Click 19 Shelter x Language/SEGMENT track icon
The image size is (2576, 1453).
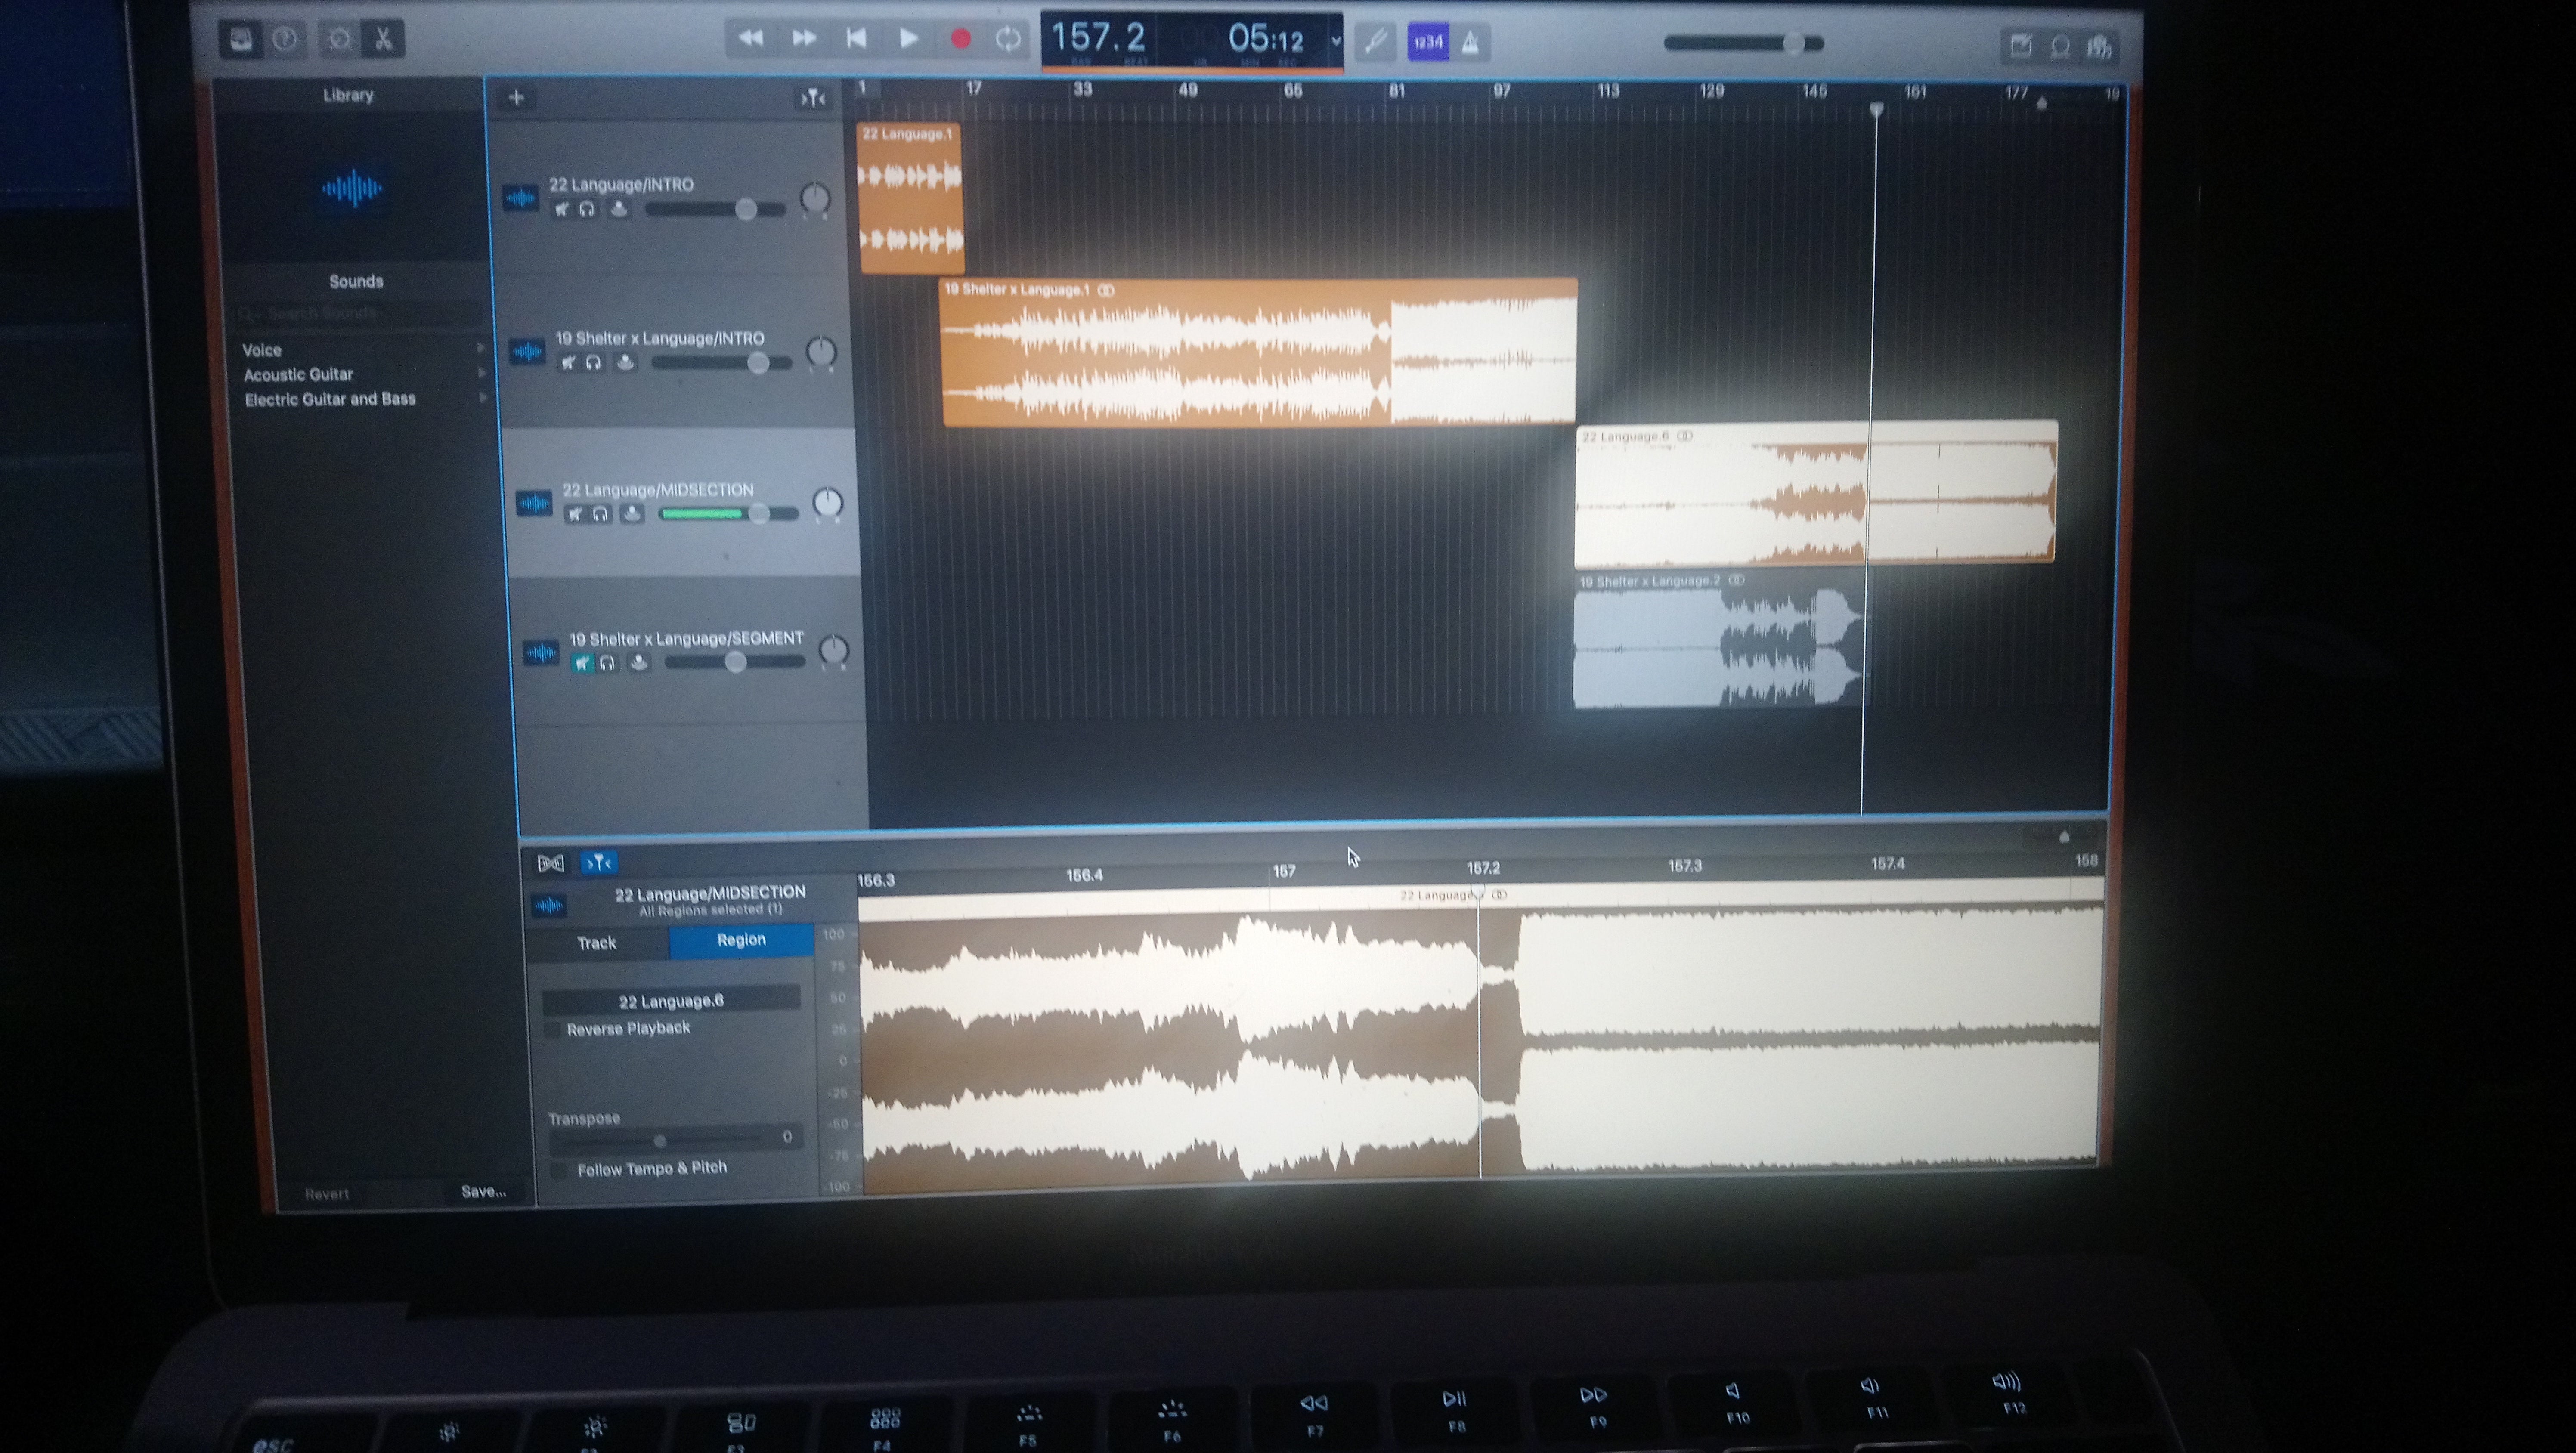coord(541,653)
